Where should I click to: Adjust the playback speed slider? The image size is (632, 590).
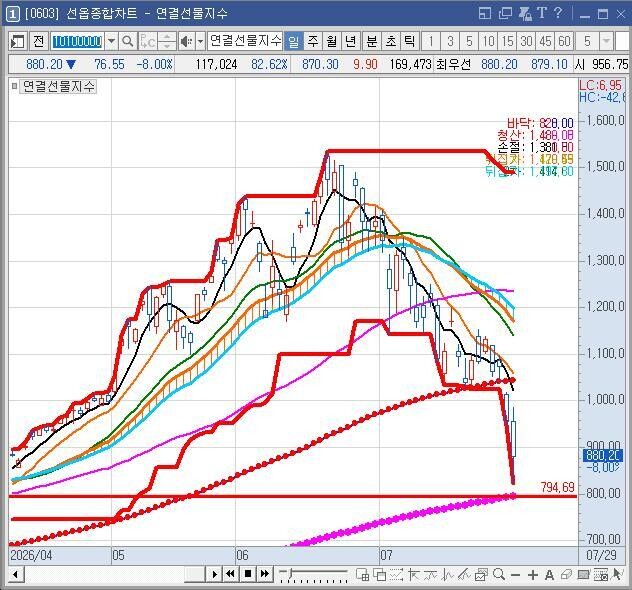313,574
